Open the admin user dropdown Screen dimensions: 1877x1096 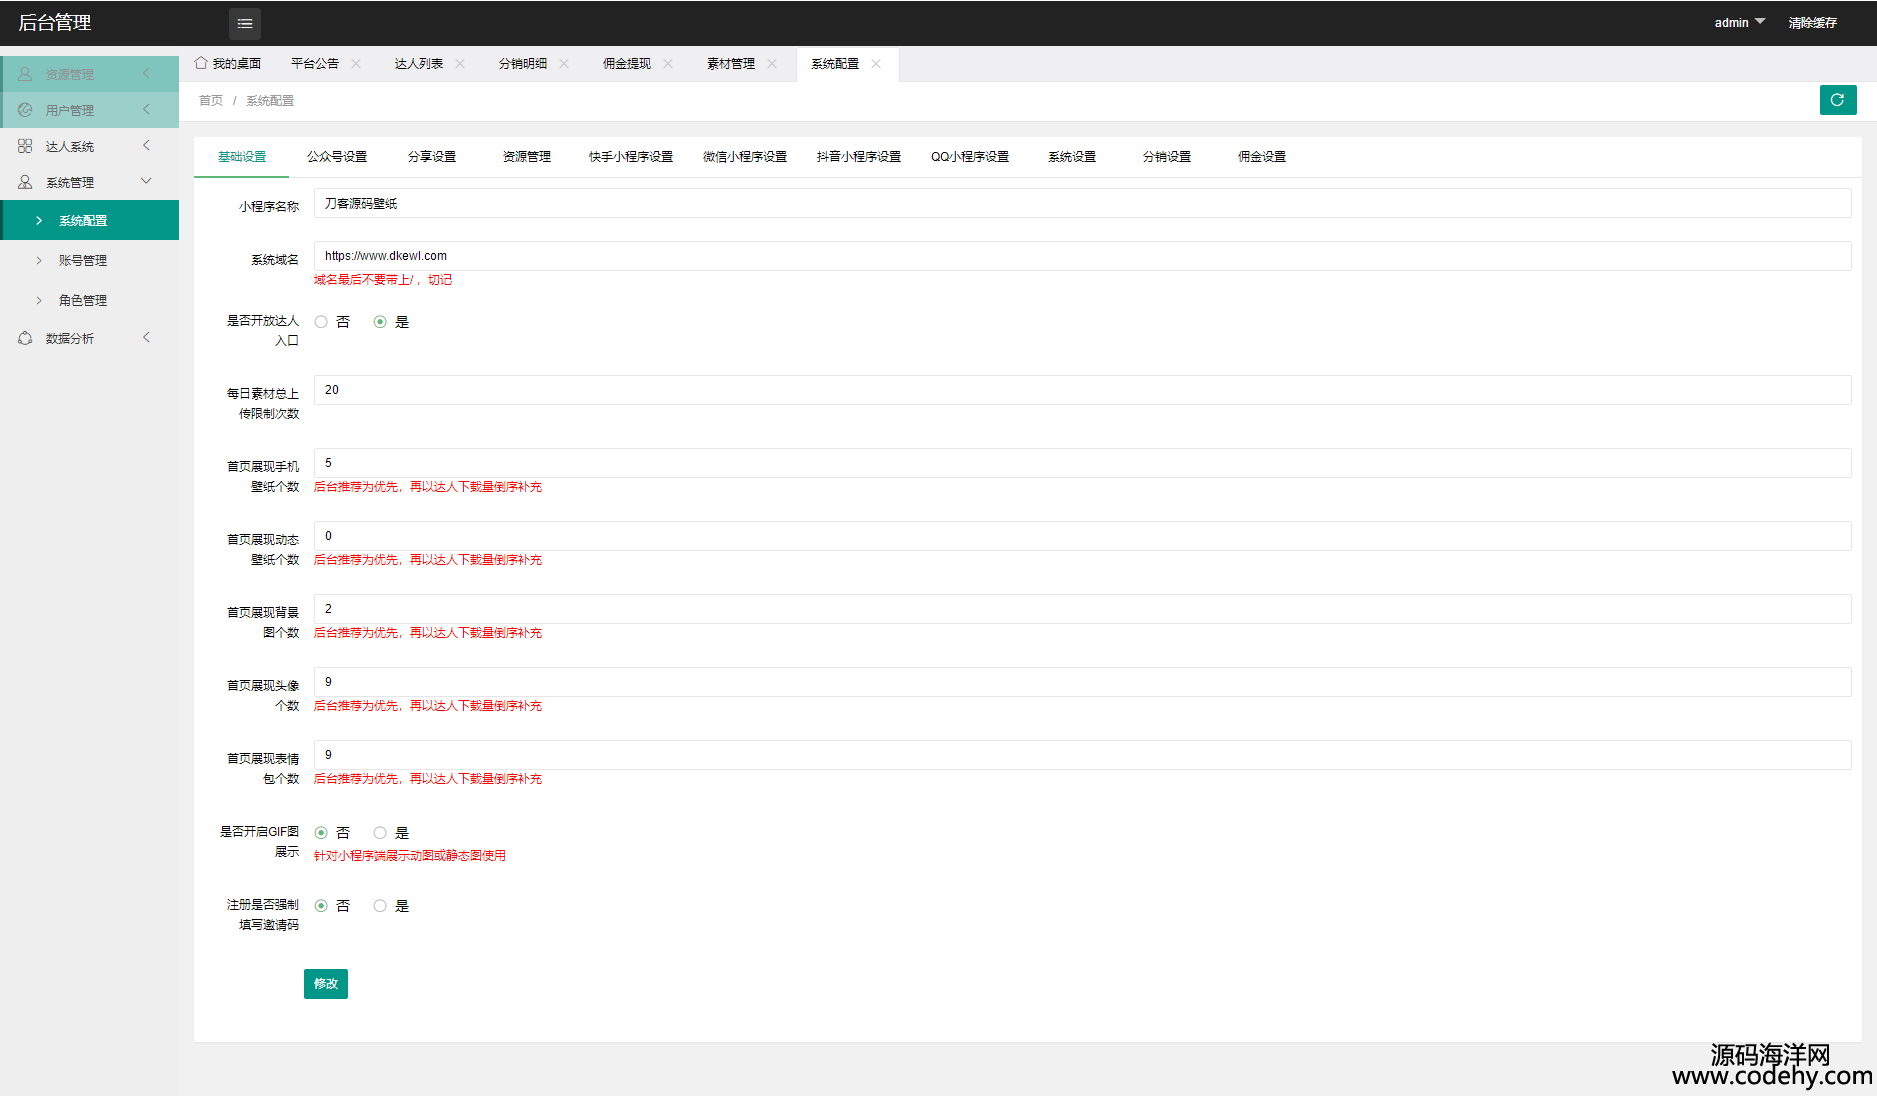1740,22
